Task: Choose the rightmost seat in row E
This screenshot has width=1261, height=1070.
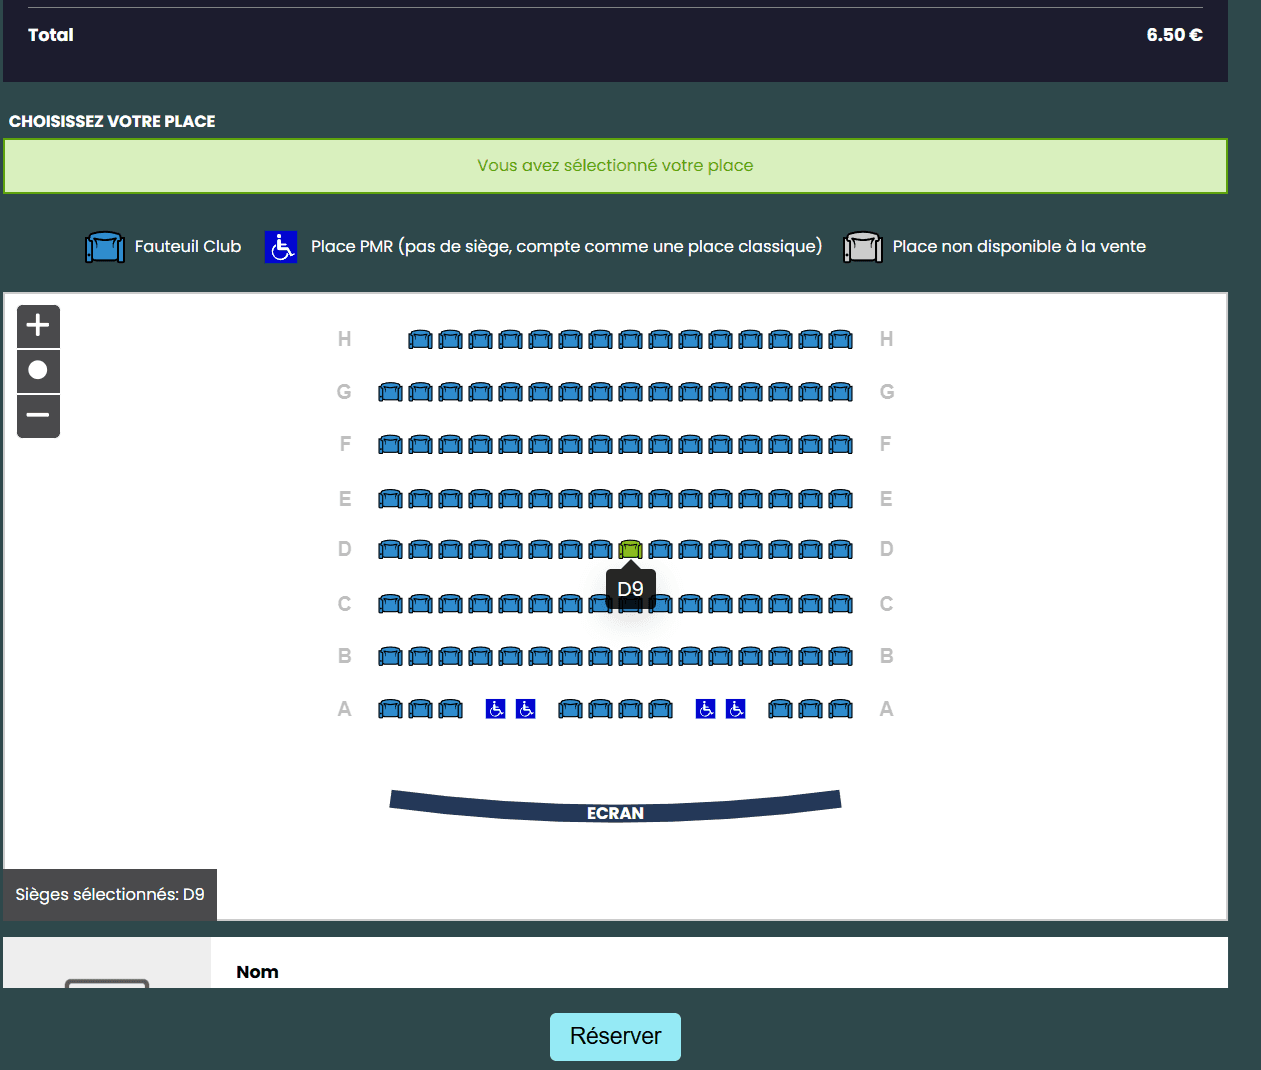Action: pos(840,498)
